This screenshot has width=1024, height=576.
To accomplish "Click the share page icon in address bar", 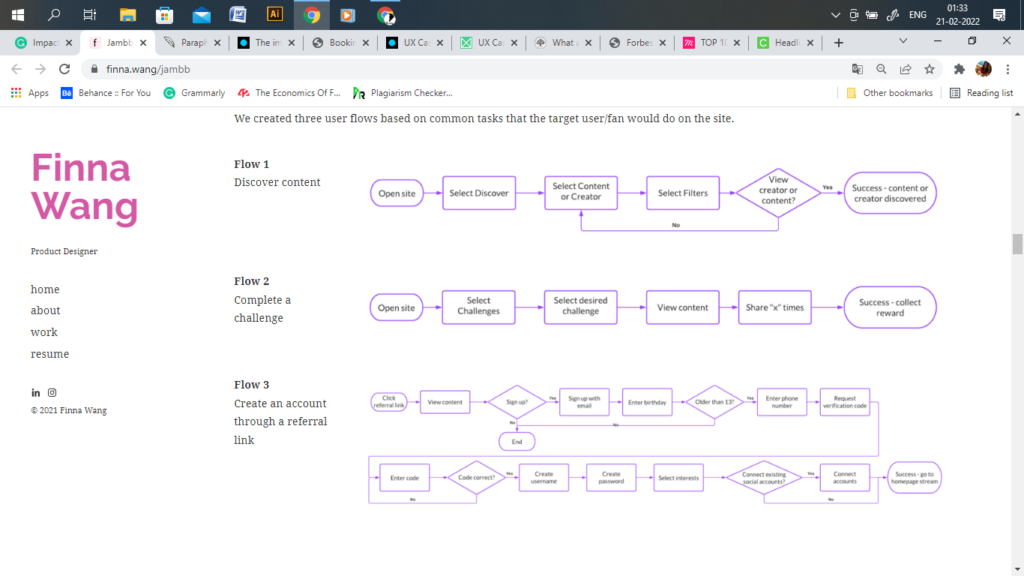I will tap(905, 69).
